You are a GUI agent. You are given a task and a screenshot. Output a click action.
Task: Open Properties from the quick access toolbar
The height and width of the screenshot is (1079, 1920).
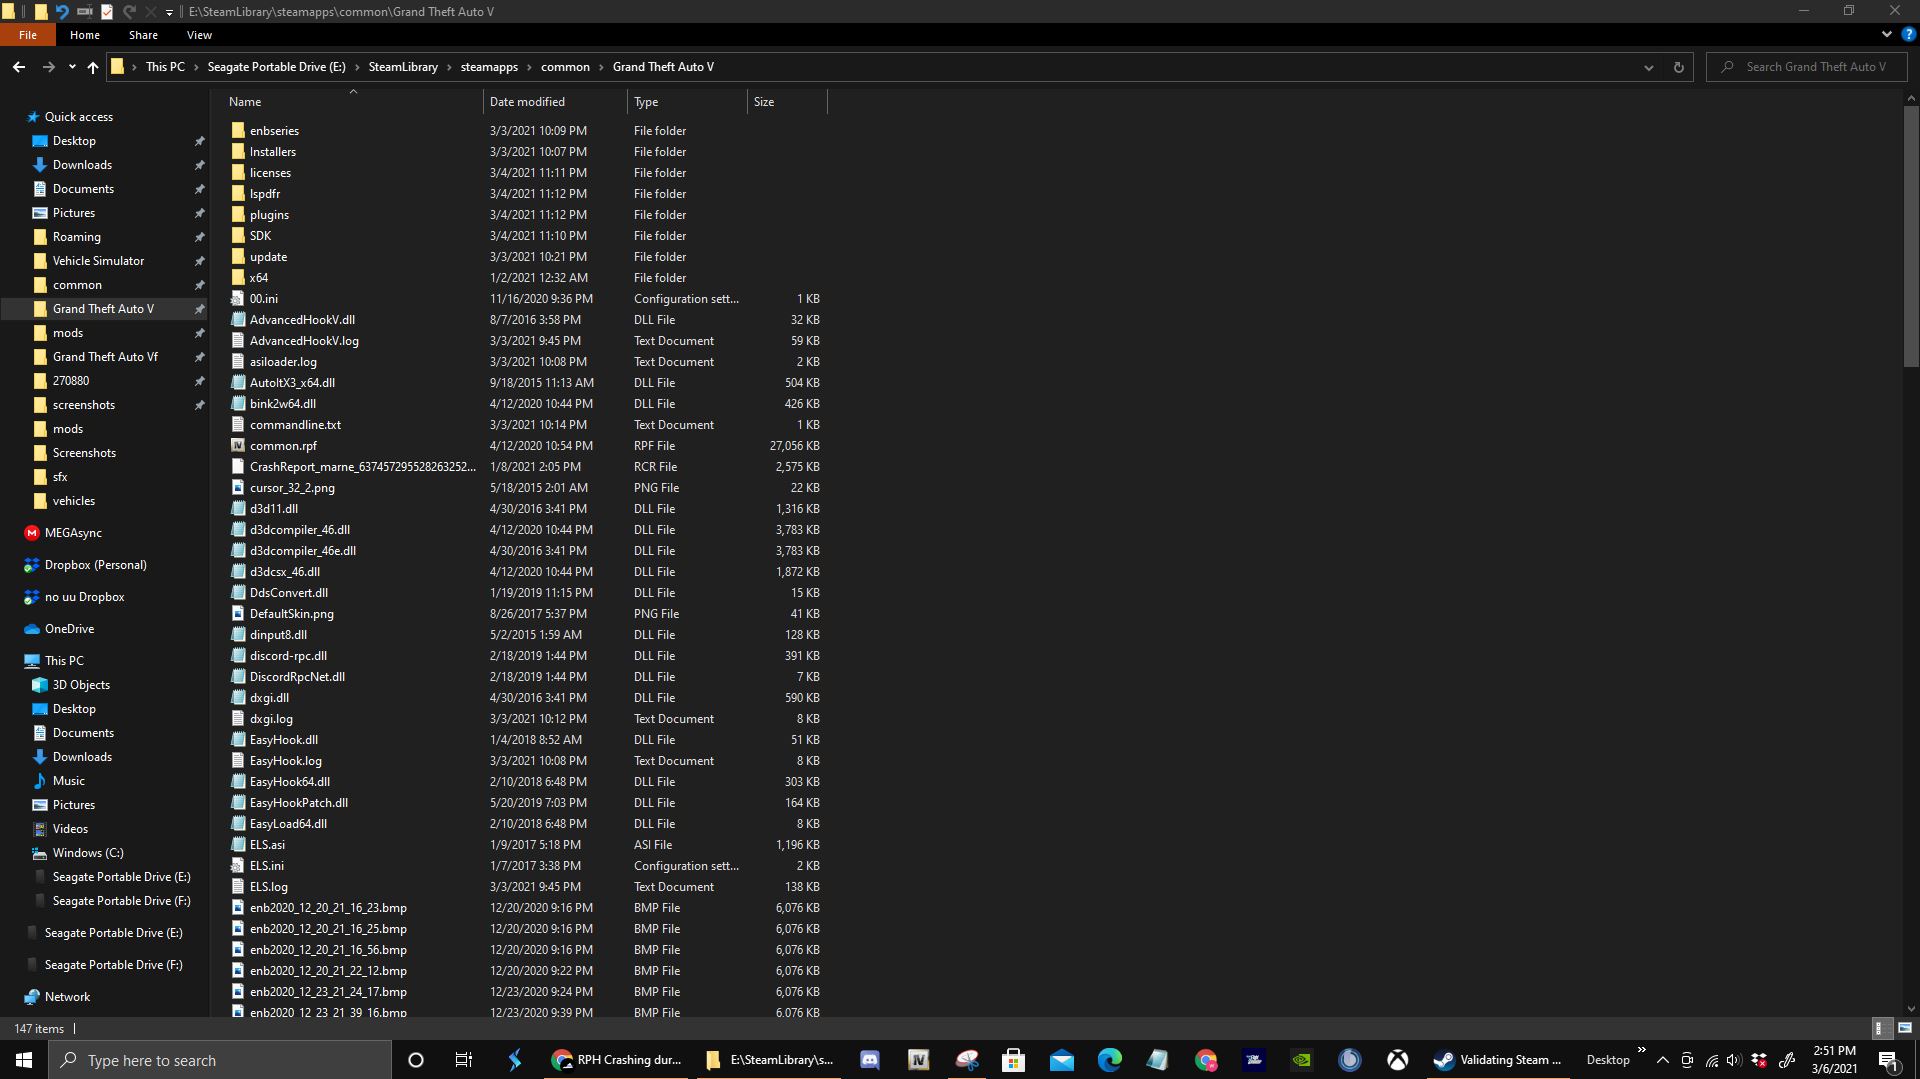pos(107,11)
